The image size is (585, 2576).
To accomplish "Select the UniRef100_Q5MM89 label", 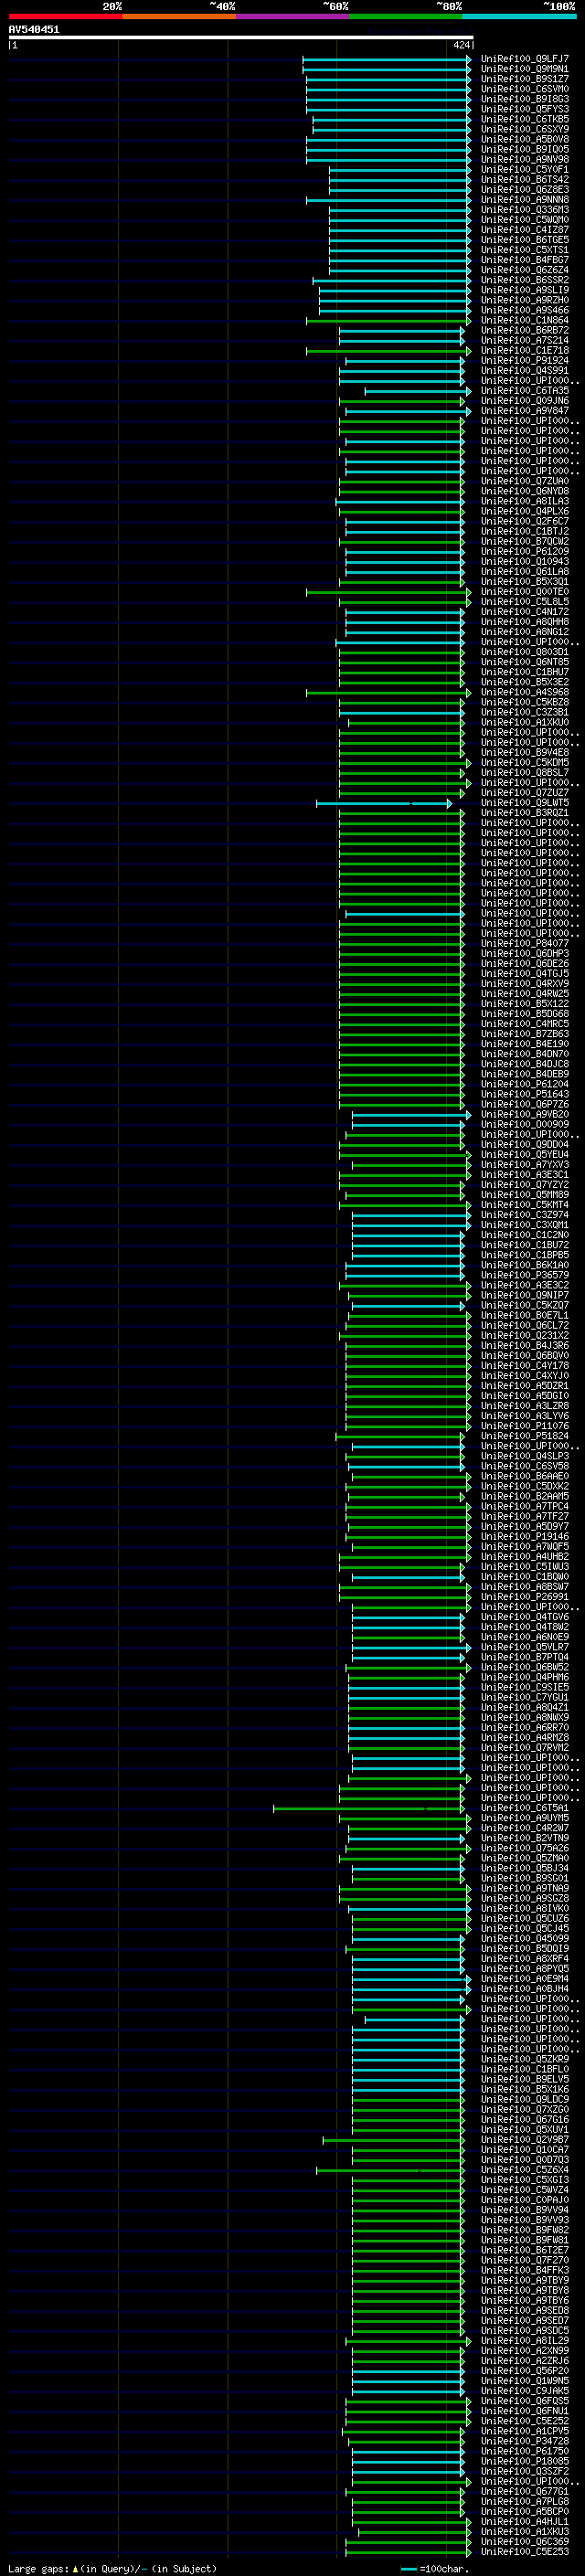I will (524, 1194).
